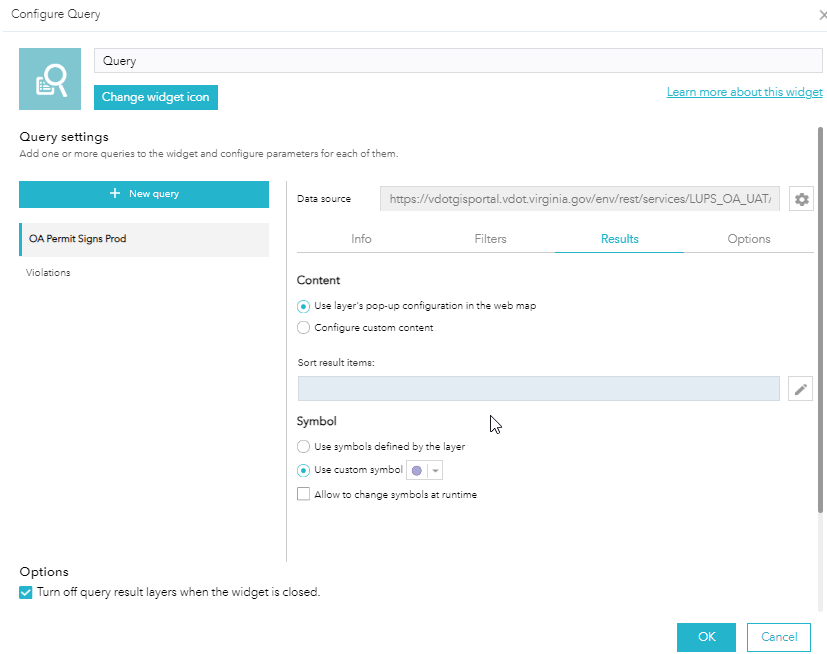
Task: Switch to the Info tab
Action: coord(361,239)
